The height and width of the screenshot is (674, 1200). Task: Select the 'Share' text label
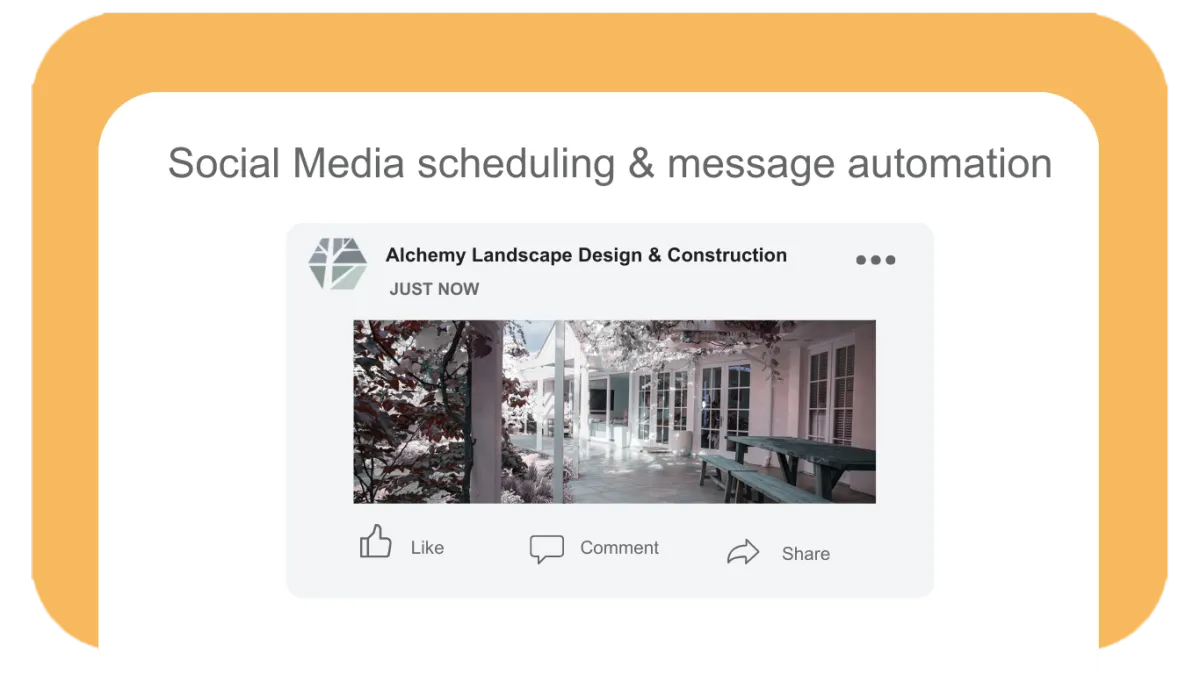point(806,554)
